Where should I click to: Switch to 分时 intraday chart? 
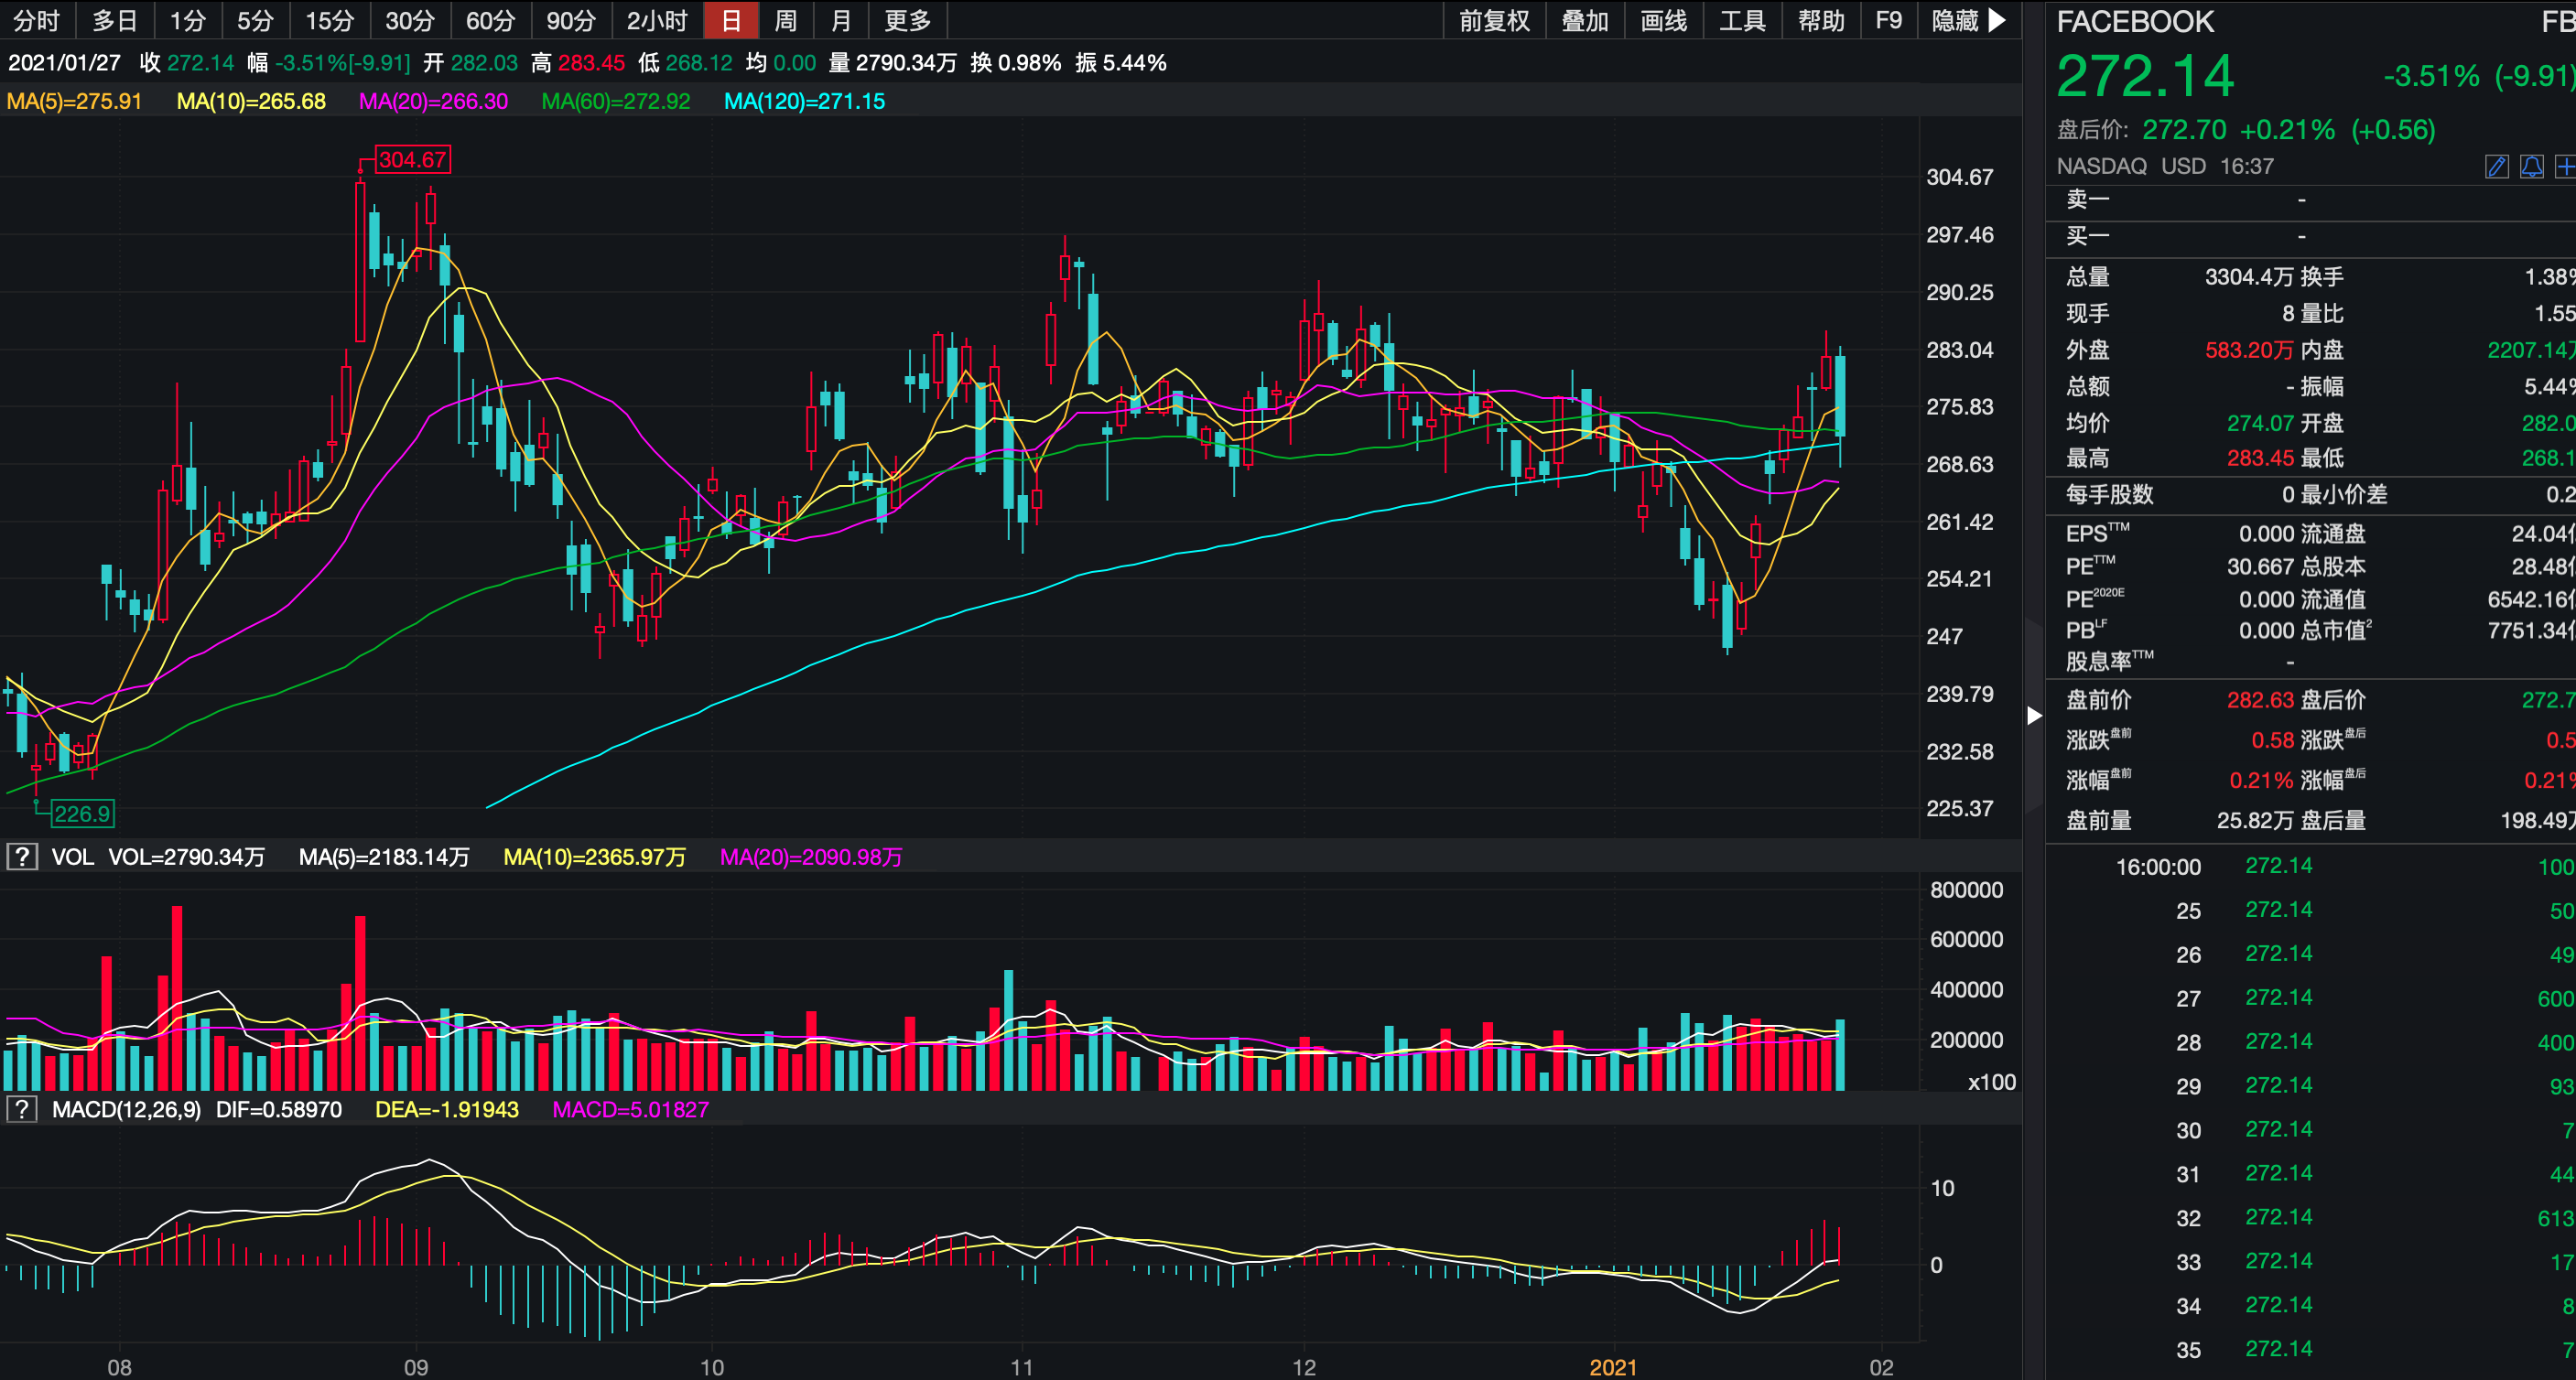37,20
